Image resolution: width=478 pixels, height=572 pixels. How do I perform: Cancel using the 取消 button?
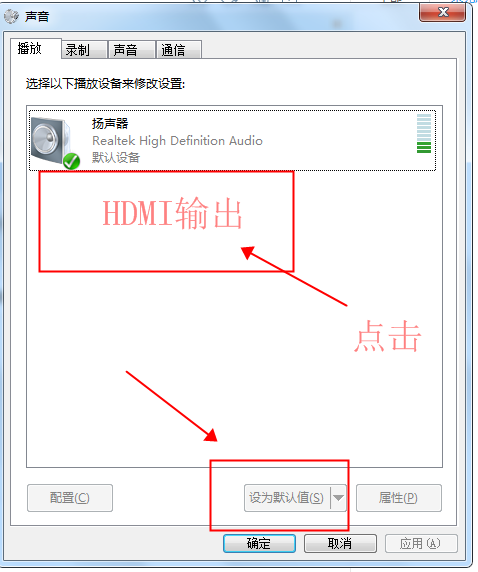[340, 544]
